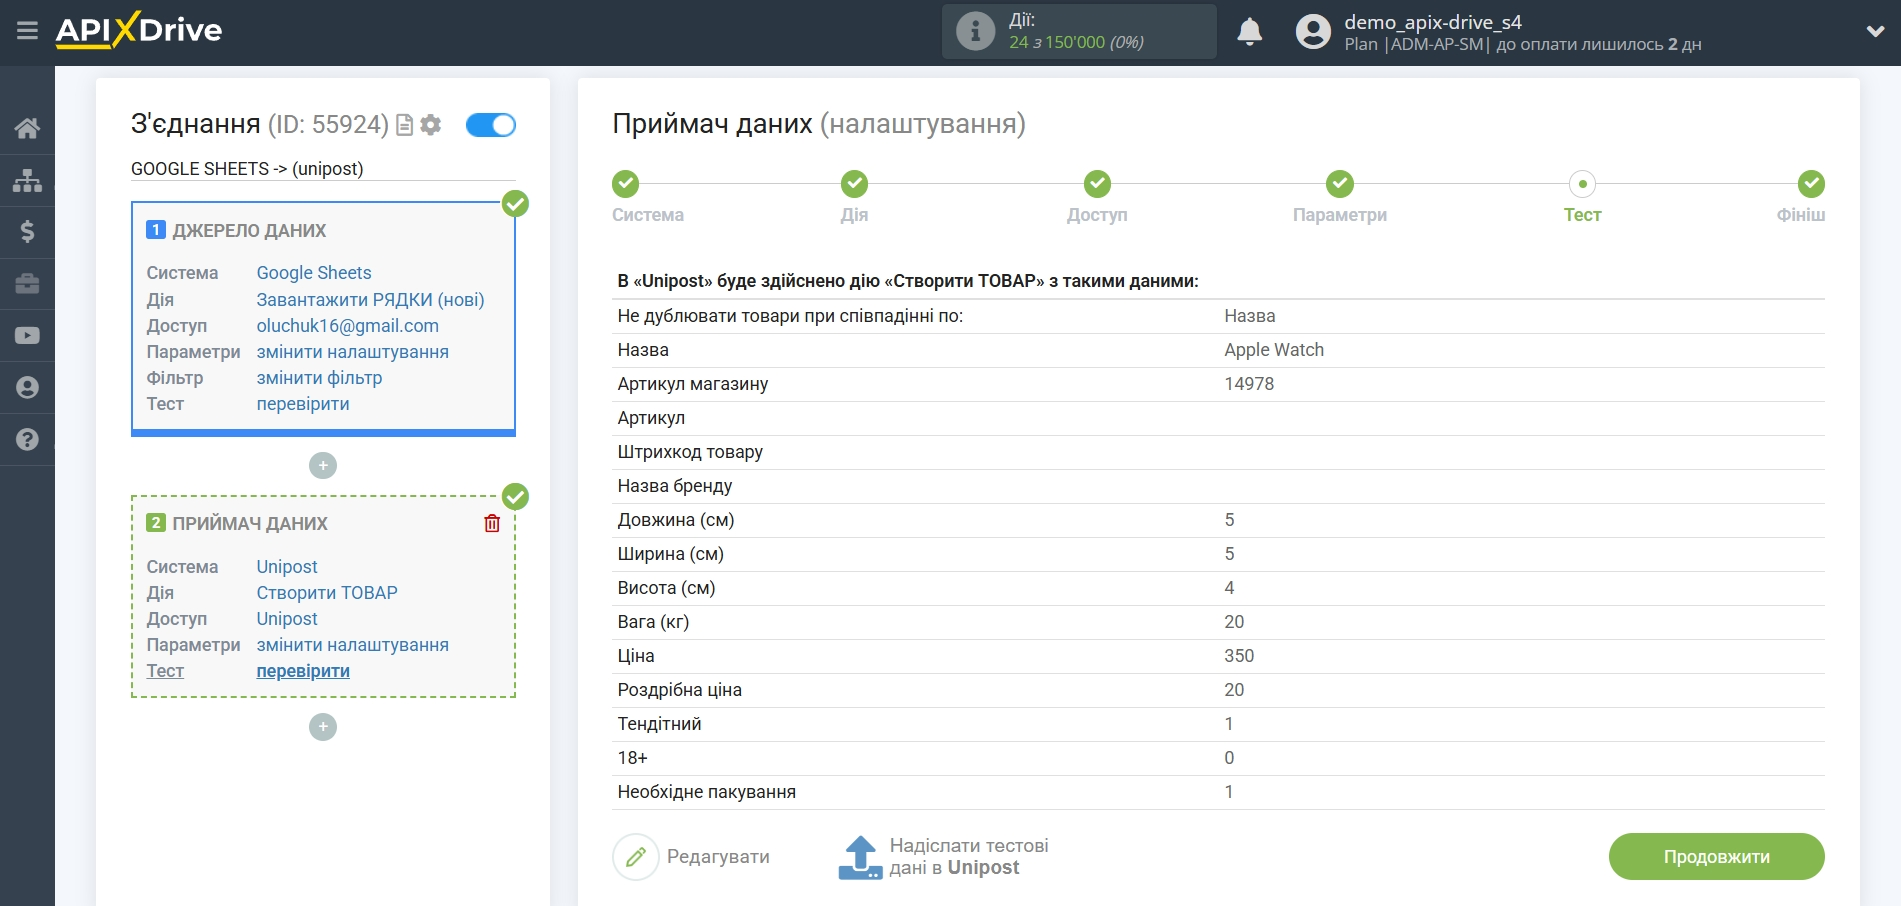Open the YouTube video icon in sidebar
Viewport: 1901px width, 906px height.
coord(27,336)
